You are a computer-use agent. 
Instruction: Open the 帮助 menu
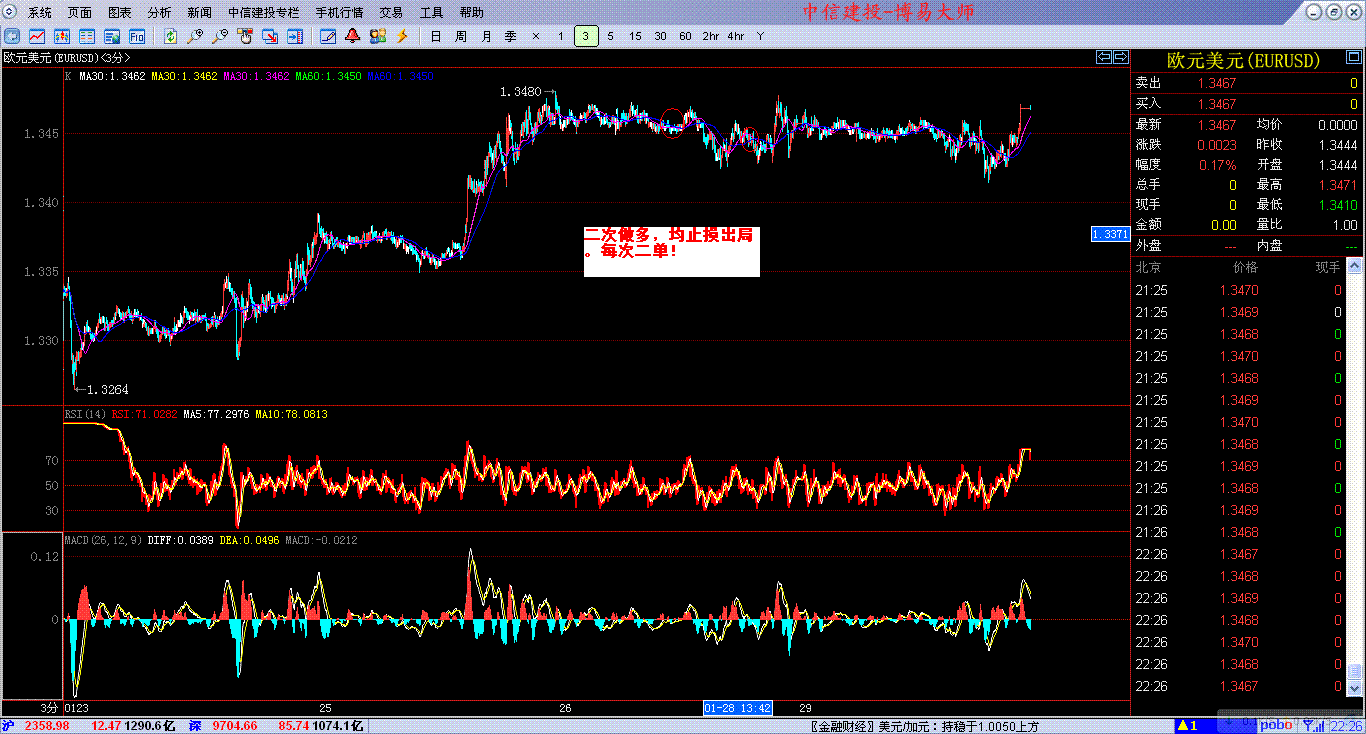click(472, 13)
